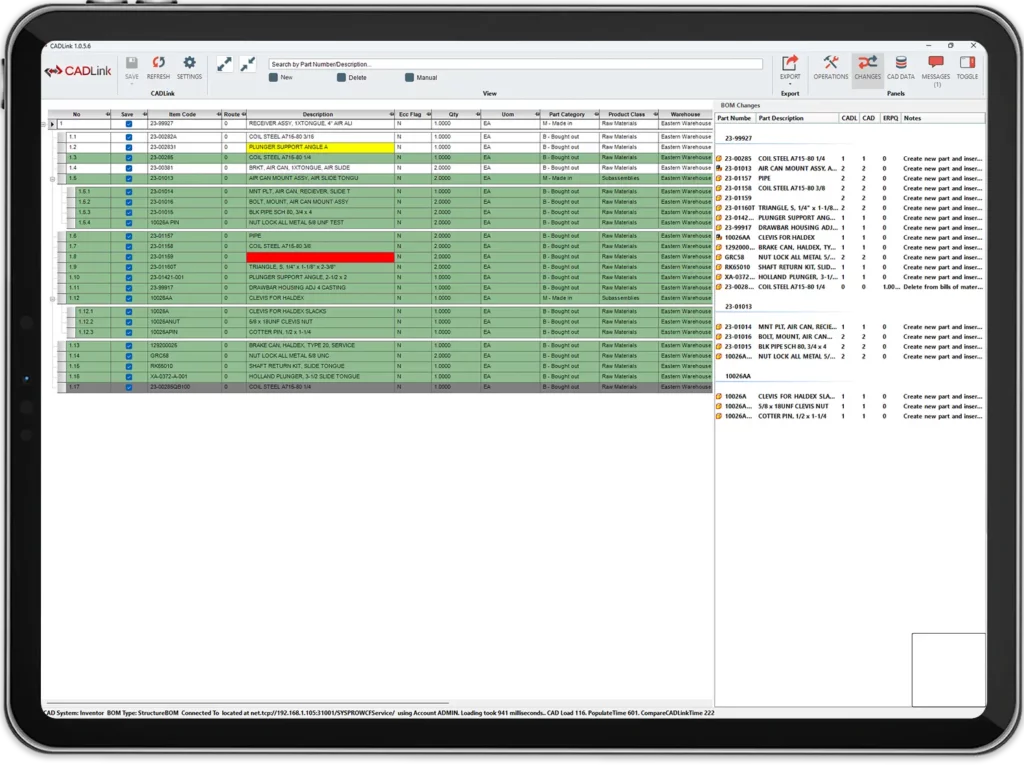Click the part icon beside RK65010 in BOM Changes
The width and height of the screenshot is (1024, 775).
click(719, 267)
